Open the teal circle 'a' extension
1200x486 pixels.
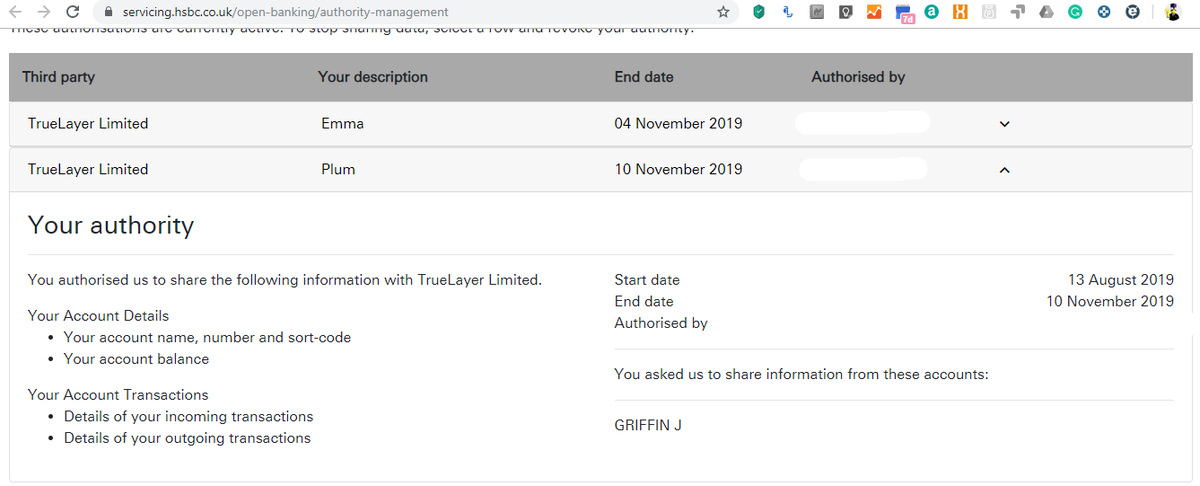pos(932,12)
